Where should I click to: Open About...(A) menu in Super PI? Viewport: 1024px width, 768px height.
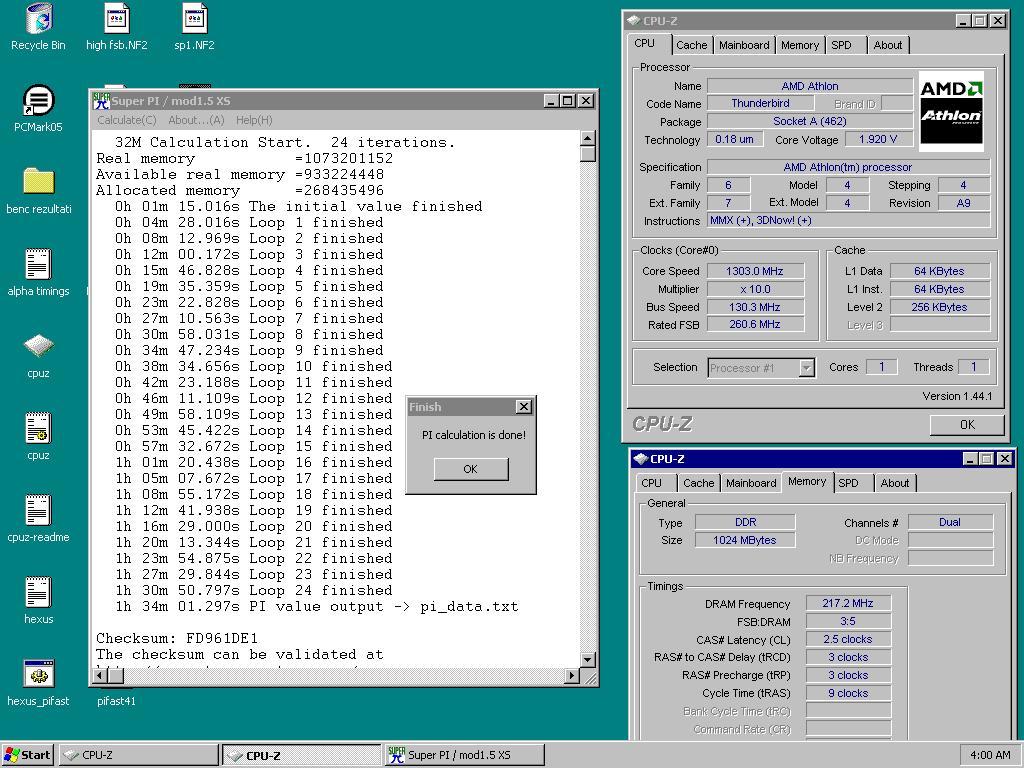(x=196, y=120)
